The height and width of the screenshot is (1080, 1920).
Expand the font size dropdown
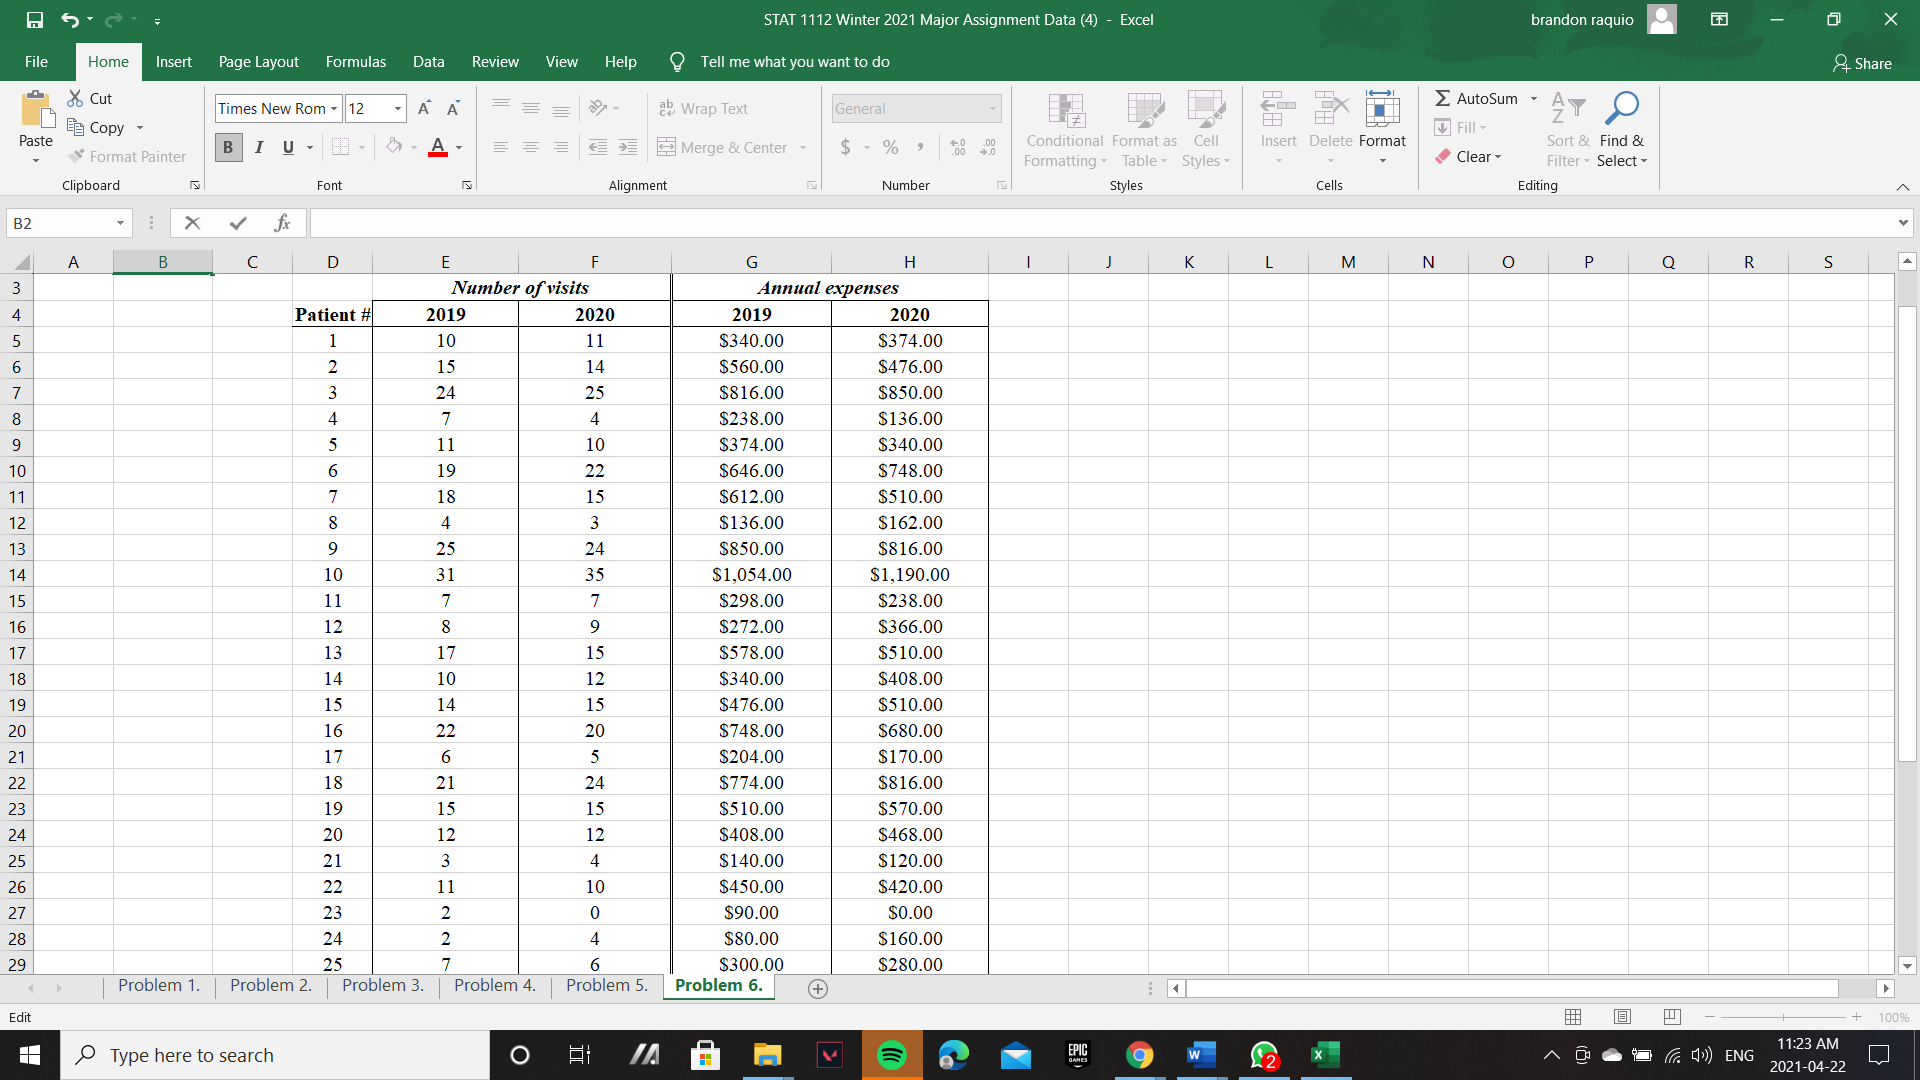coord(396,108)
